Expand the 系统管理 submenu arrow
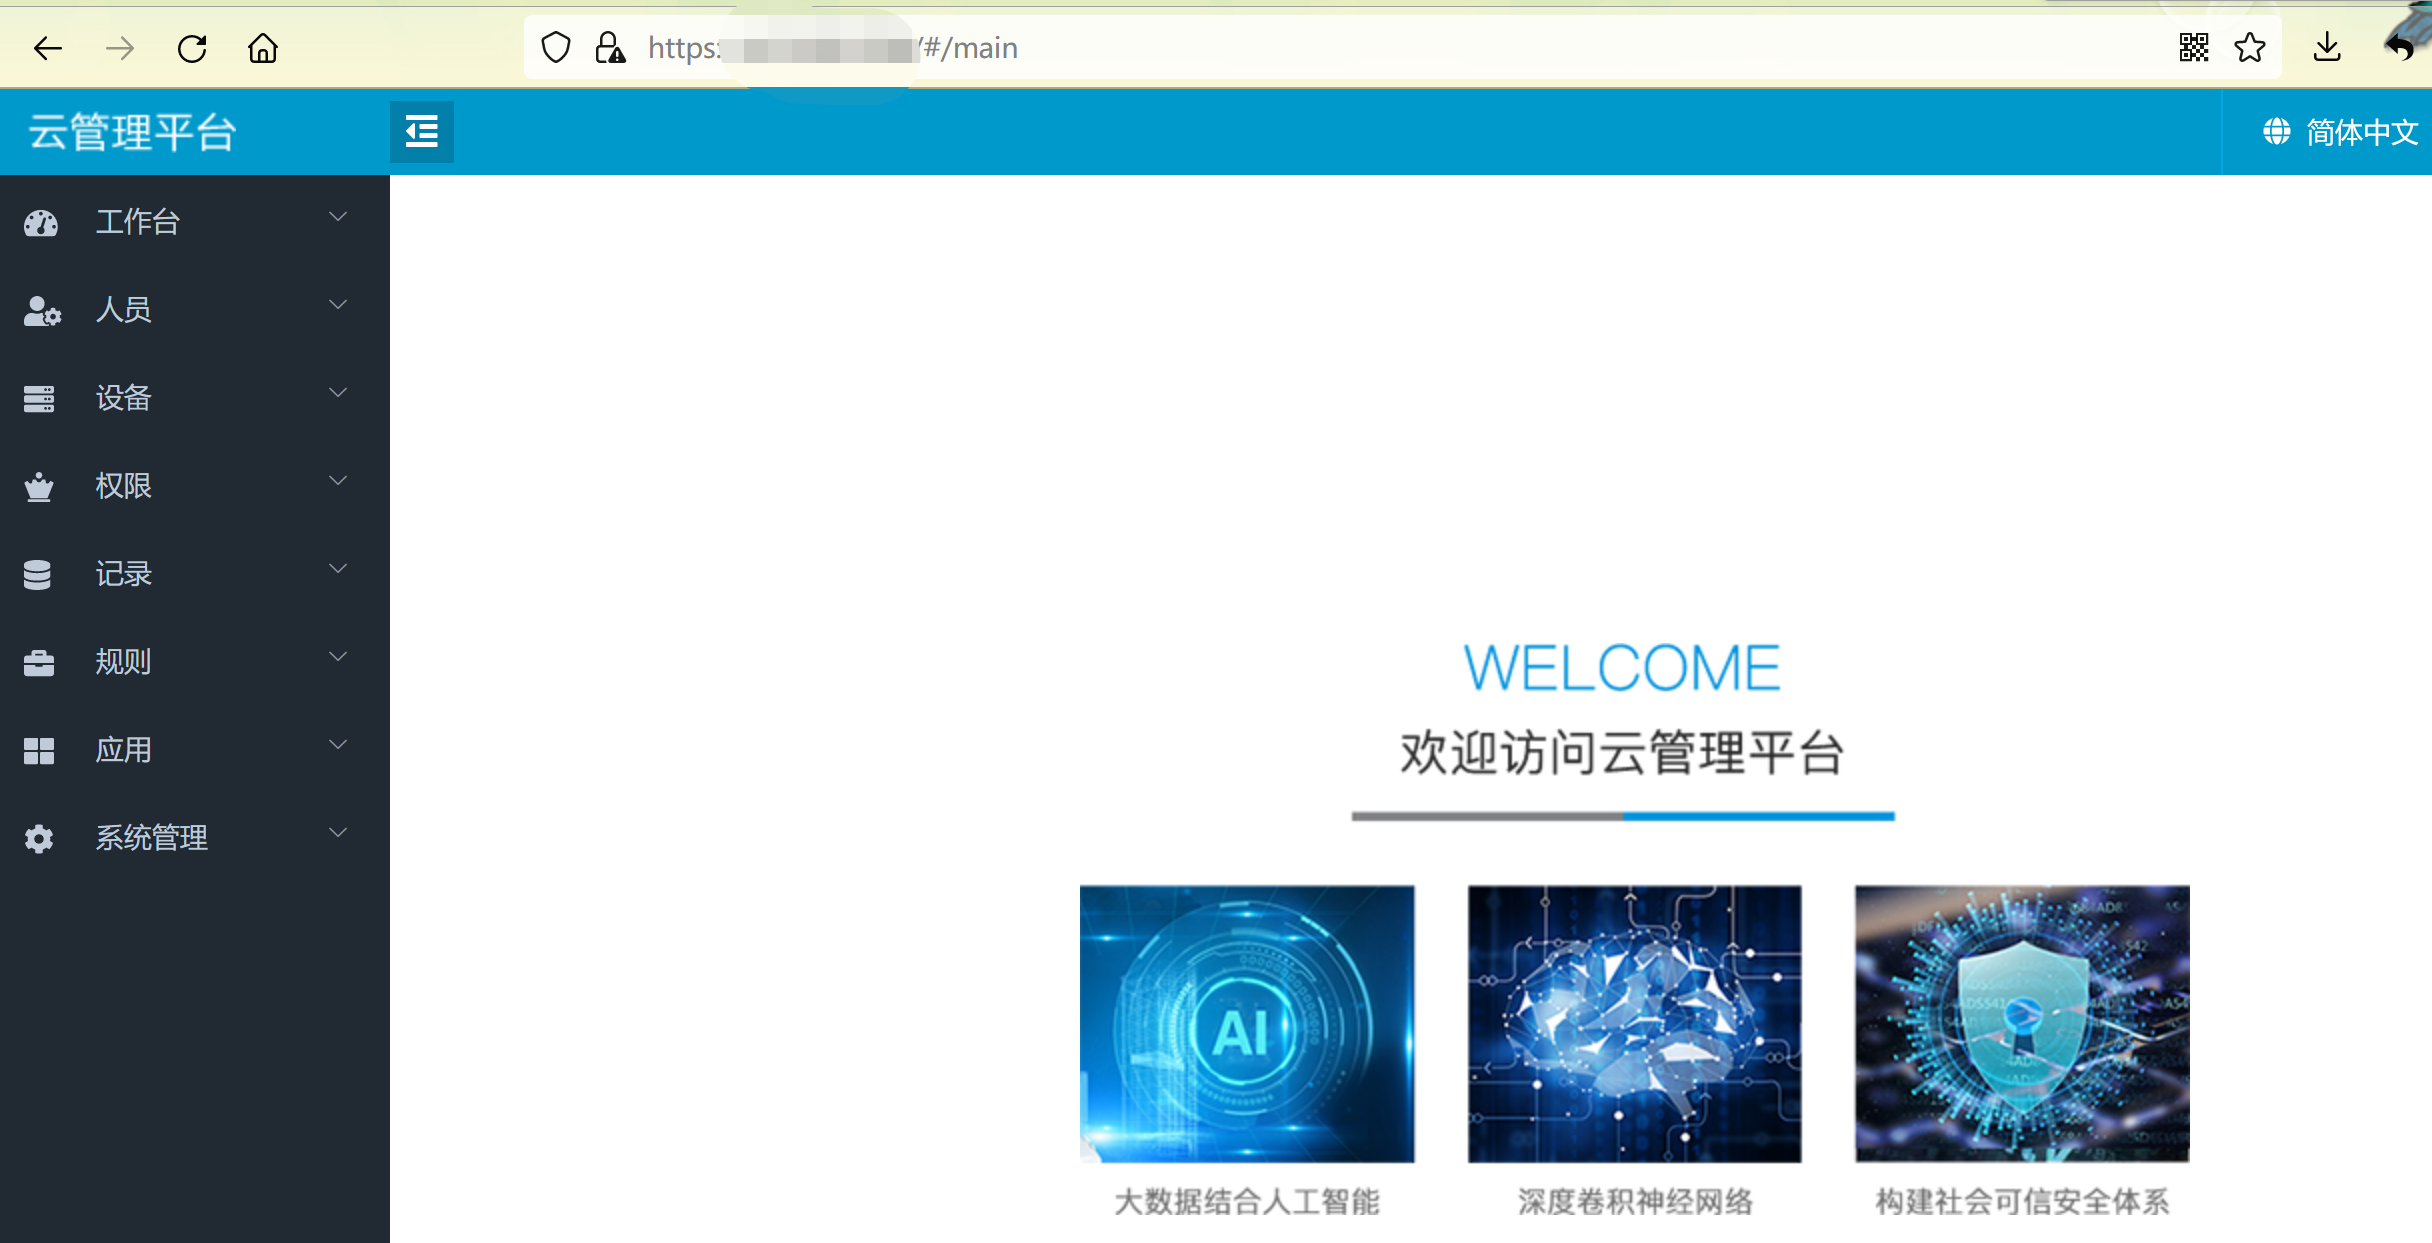The image size is (2432, 1243). coord(338,833)
